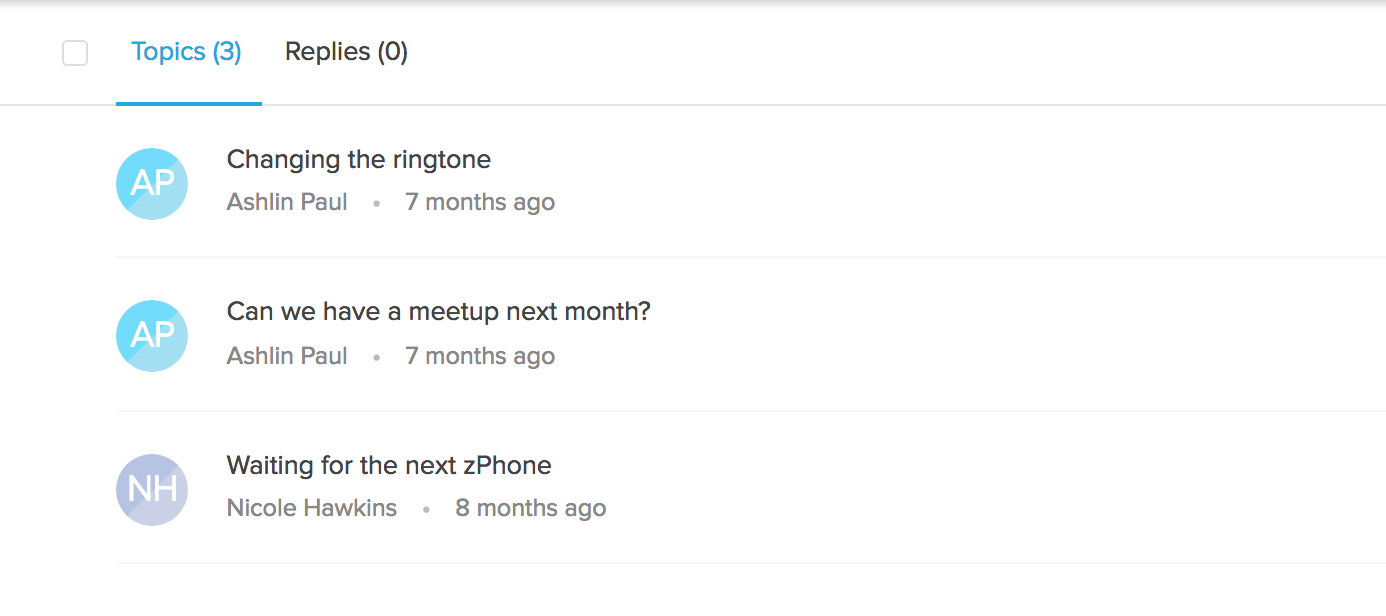
Task: Click dot separator in the meetup topic row
Action: pos(376,358)
